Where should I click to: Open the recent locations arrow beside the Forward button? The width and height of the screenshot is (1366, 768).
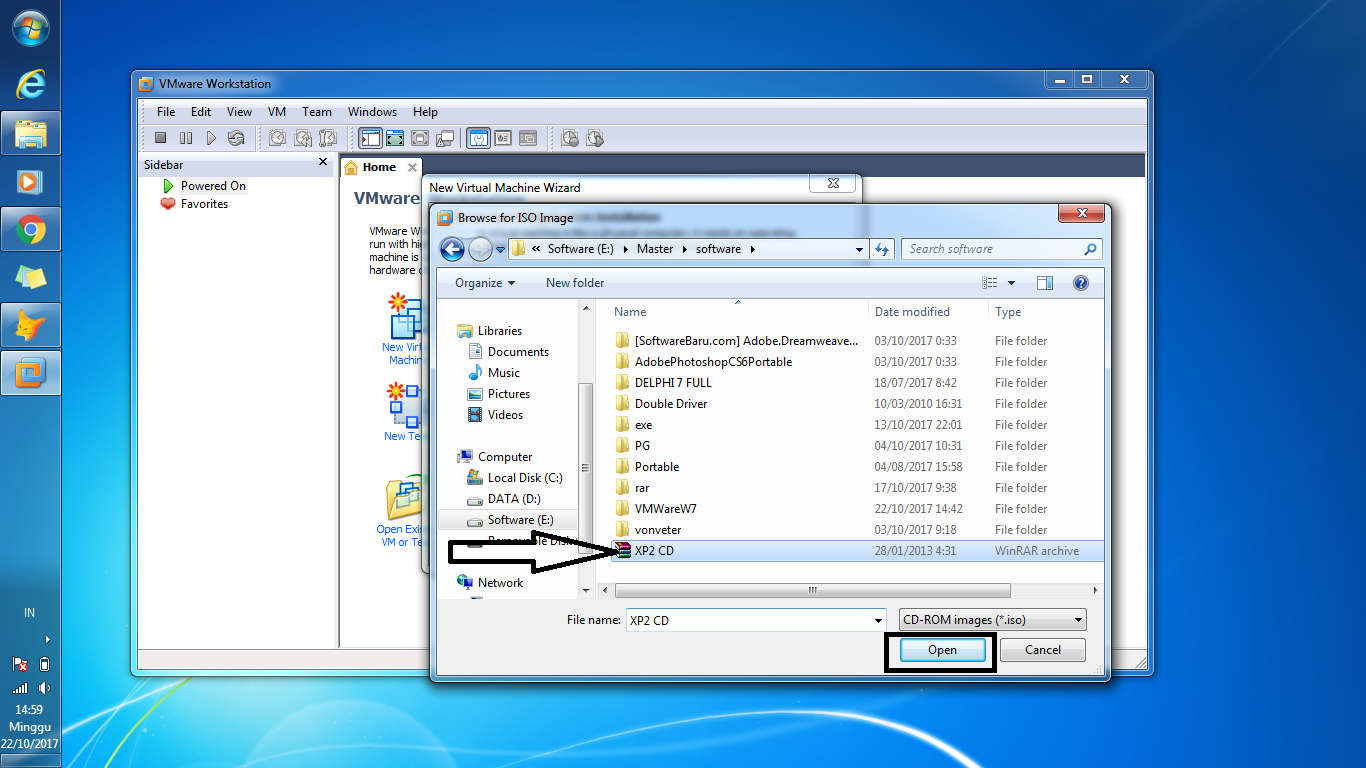pos(500,249)
